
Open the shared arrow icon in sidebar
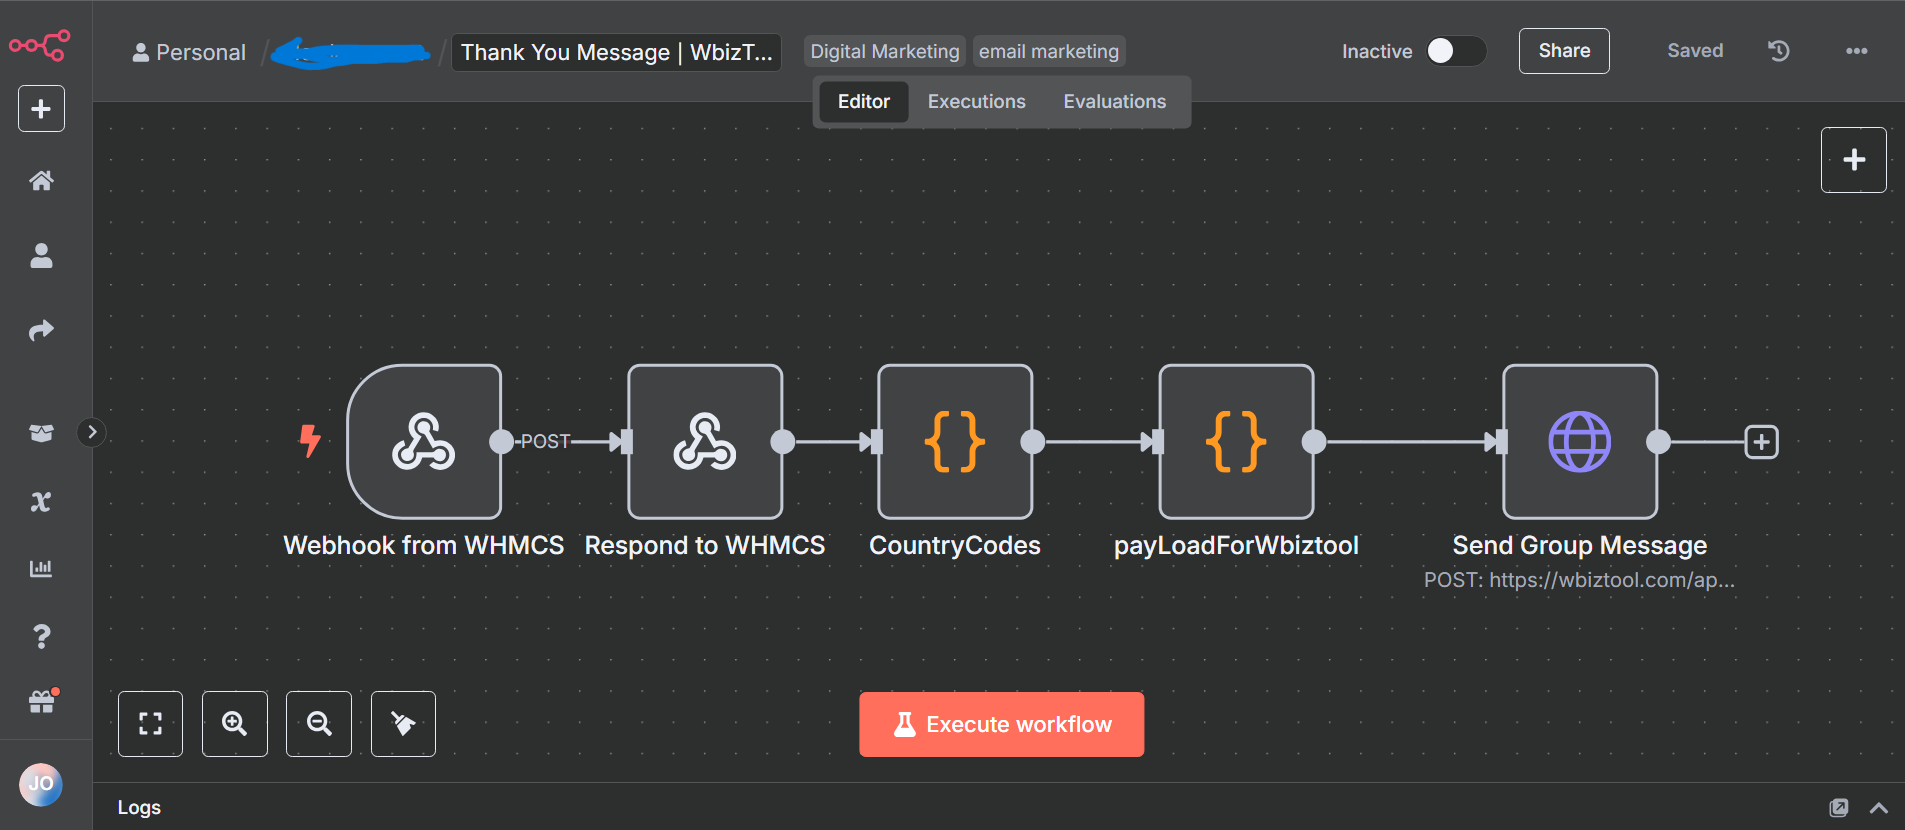point(41,330)
